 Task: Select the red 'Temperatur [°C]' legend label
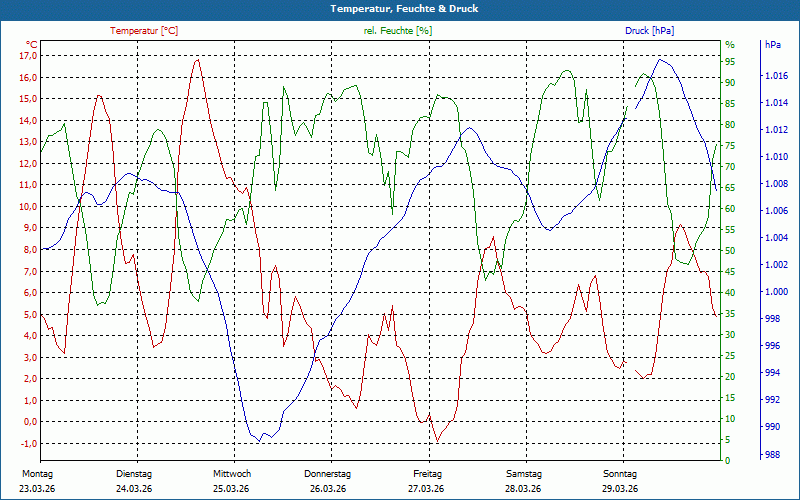point(144,31)
